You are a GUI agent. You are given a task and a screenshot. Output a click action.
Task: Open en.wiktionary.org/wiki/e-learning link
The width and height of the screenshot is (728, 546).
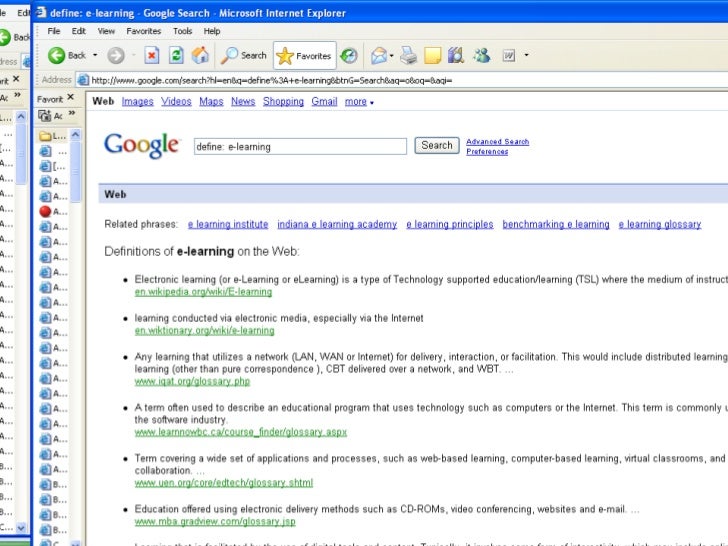pyautogui.click(x=204, y=331)
